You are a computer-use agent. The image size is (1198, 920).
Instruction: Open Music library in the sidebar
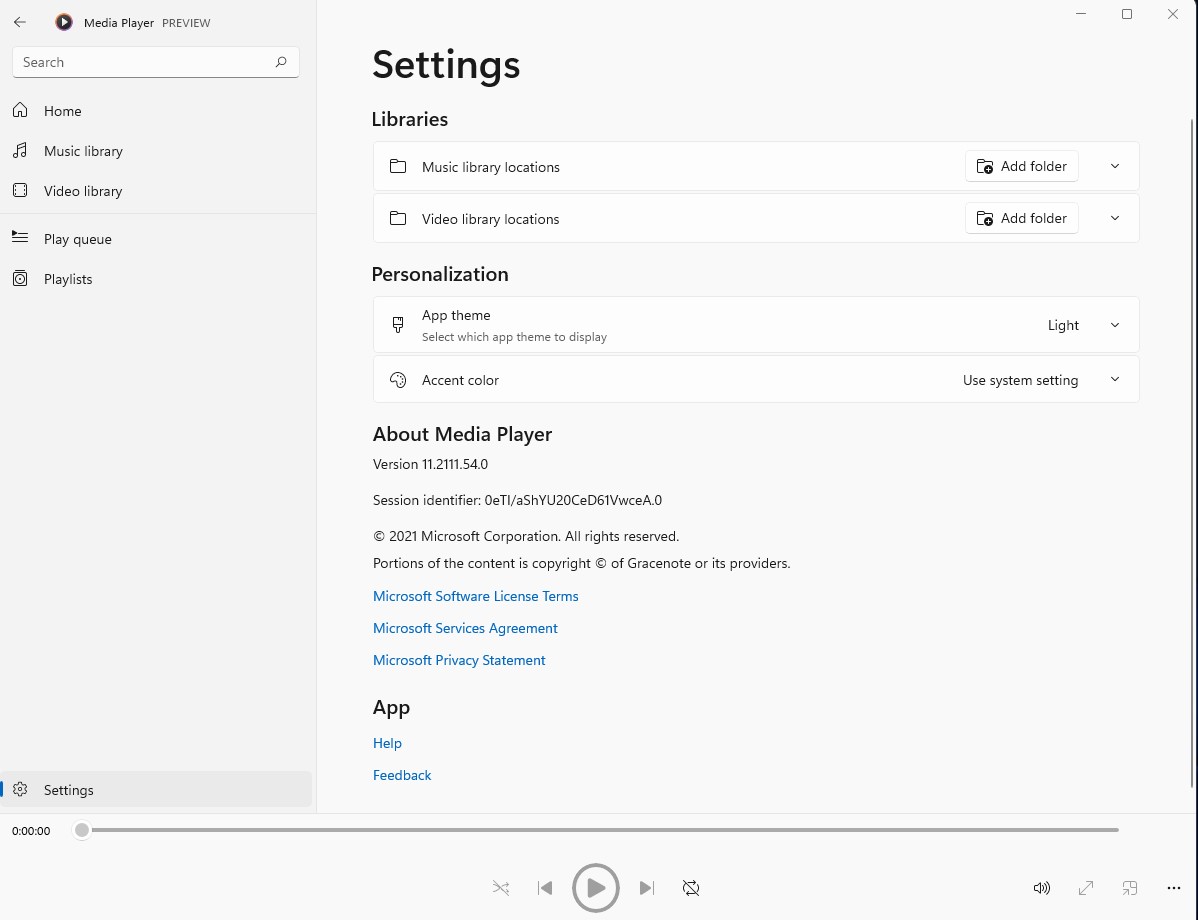83,151
